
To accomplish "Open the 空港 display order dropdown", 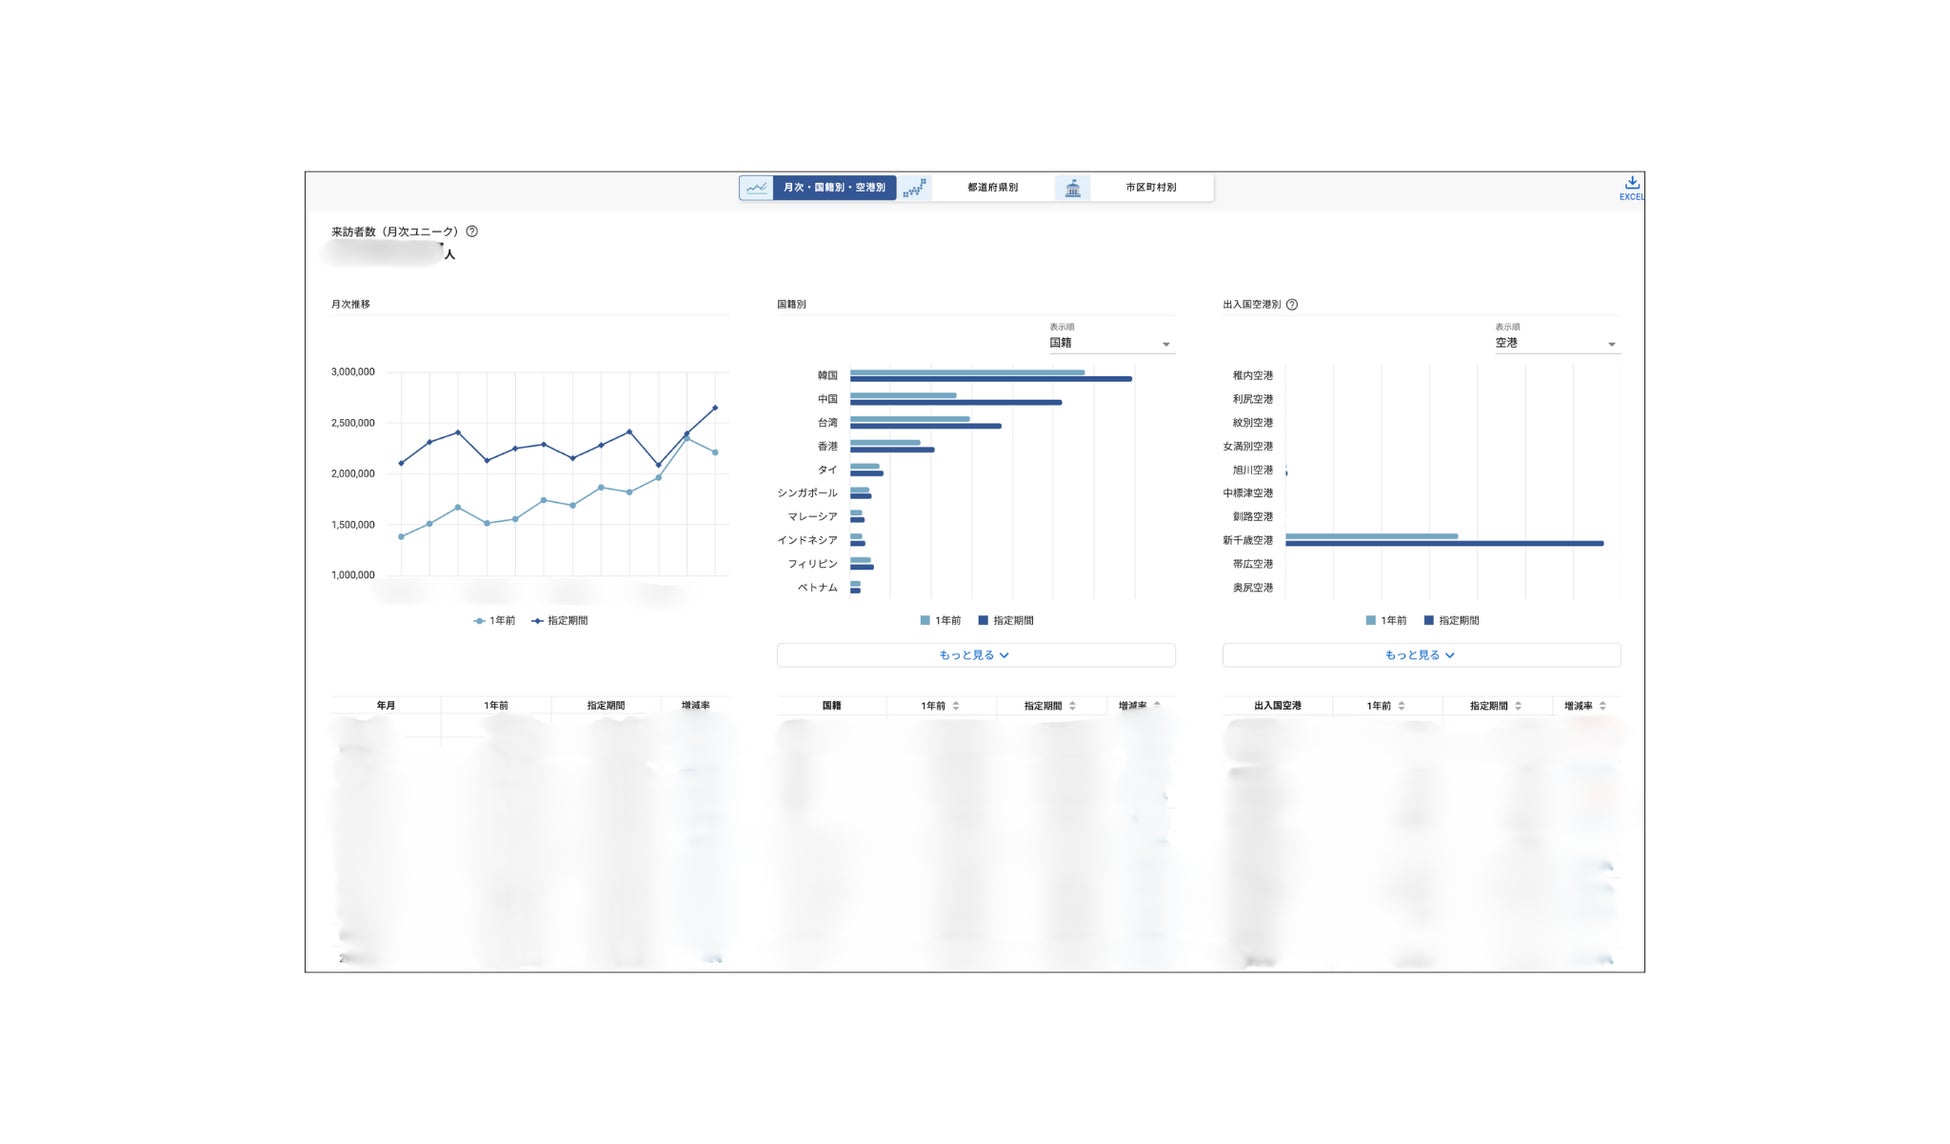I will (1556, 343).
